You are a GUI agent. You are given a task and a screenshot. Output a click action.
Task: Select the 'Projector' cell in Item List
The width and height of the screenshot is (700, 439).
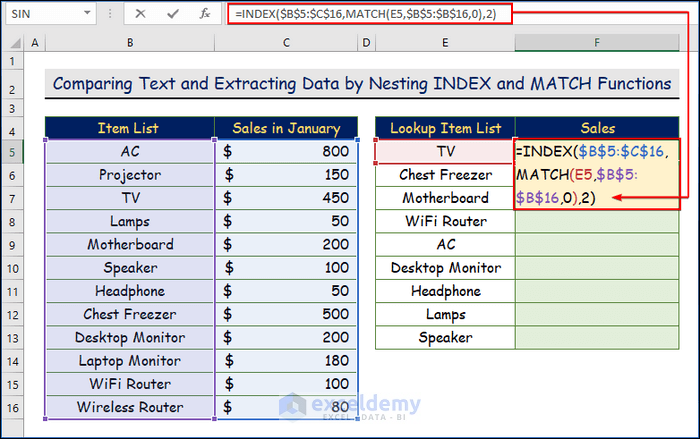[x=129, y=175]
